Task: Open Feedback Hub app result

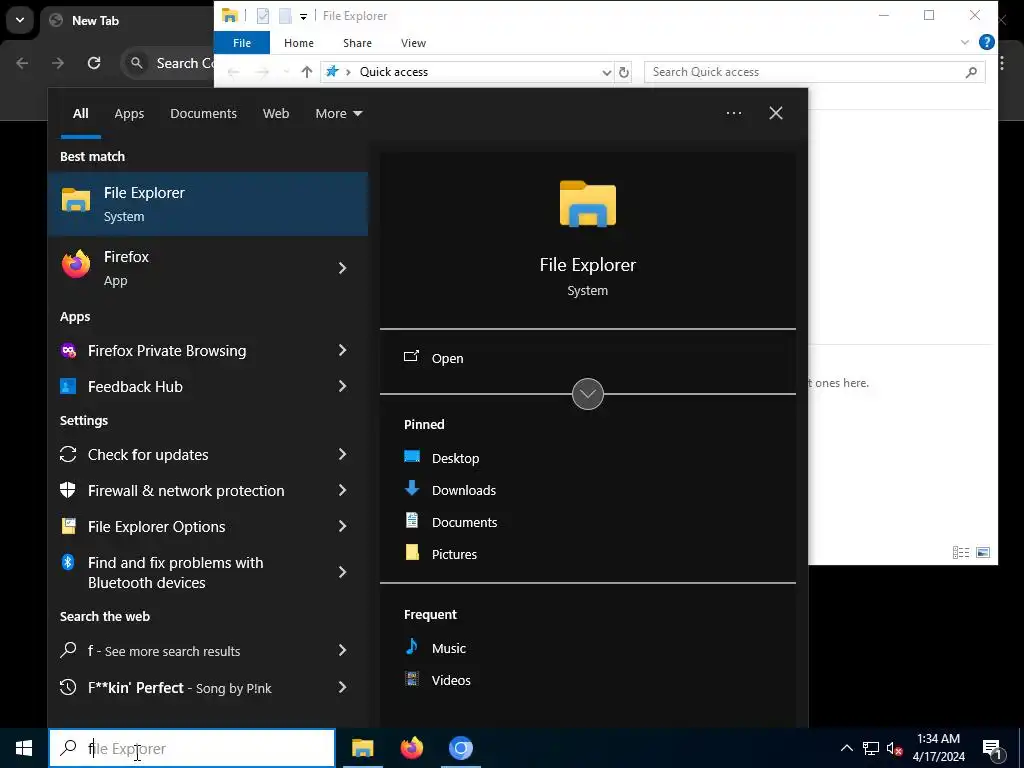Action: pyautogui.click(x=193, y=387)
